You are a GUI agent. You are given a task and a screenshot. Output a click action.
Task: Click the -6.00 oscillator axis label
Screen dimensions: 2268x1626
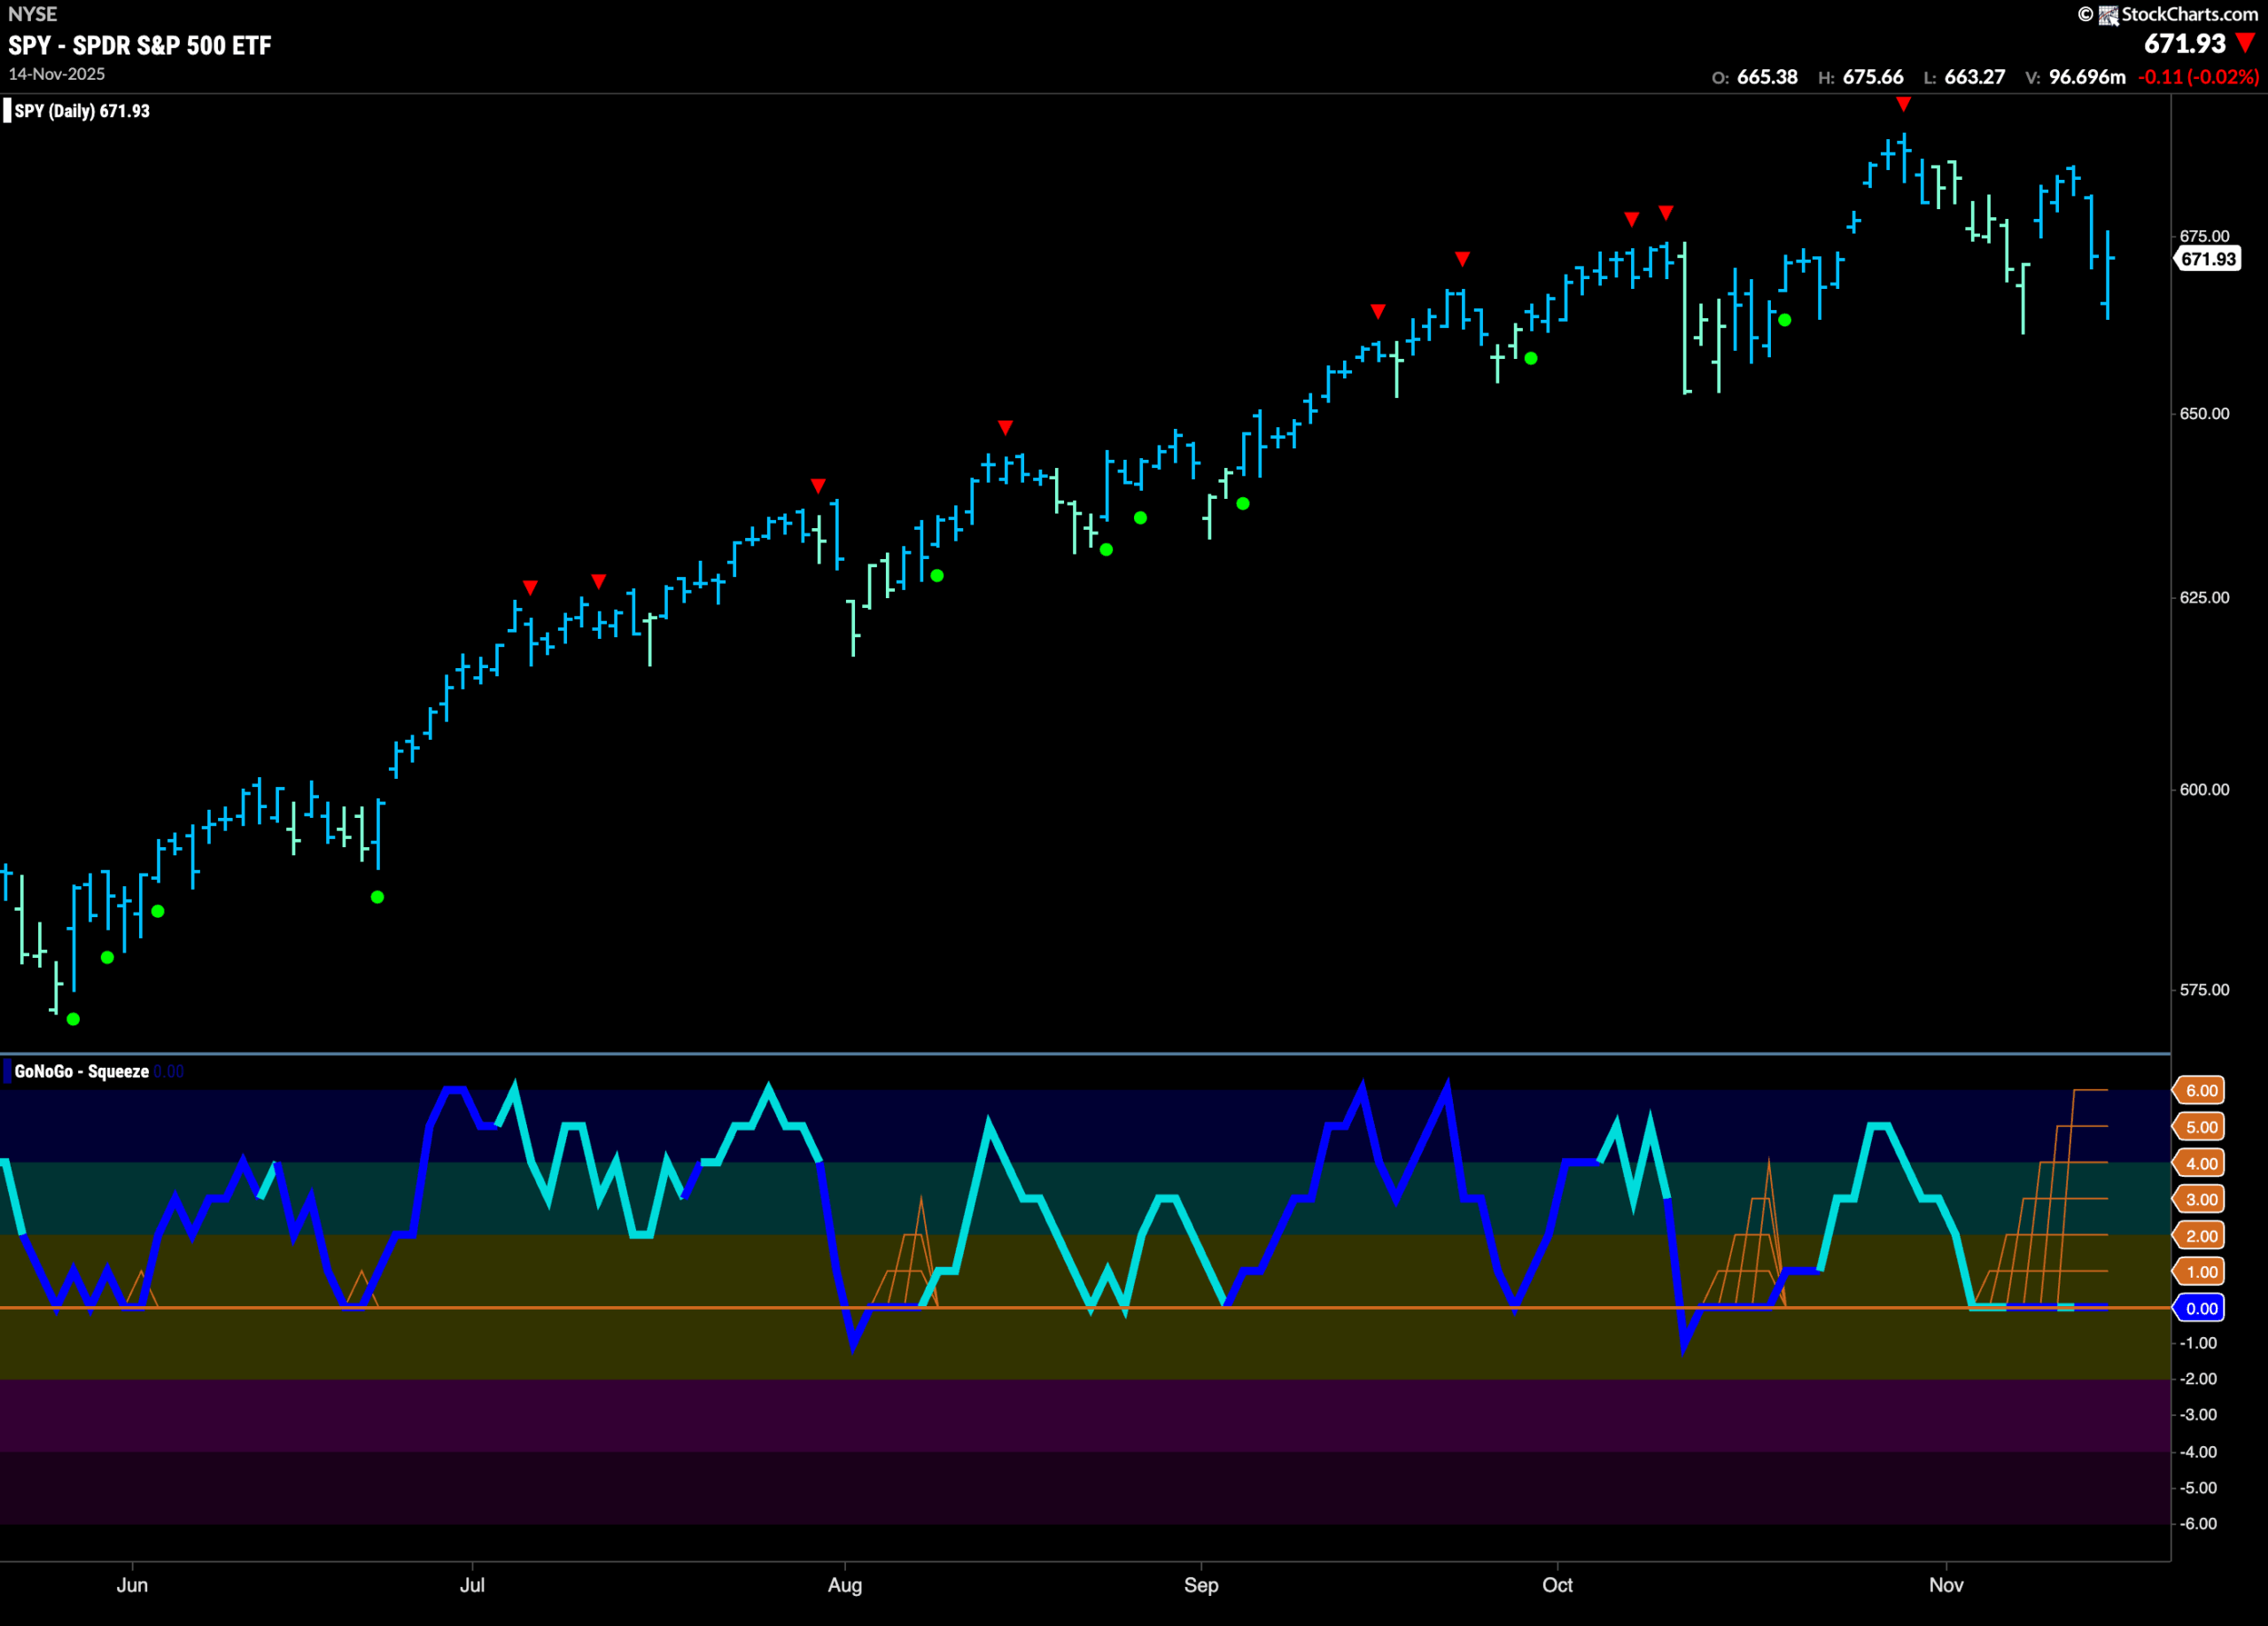tap(2199, 1524)
